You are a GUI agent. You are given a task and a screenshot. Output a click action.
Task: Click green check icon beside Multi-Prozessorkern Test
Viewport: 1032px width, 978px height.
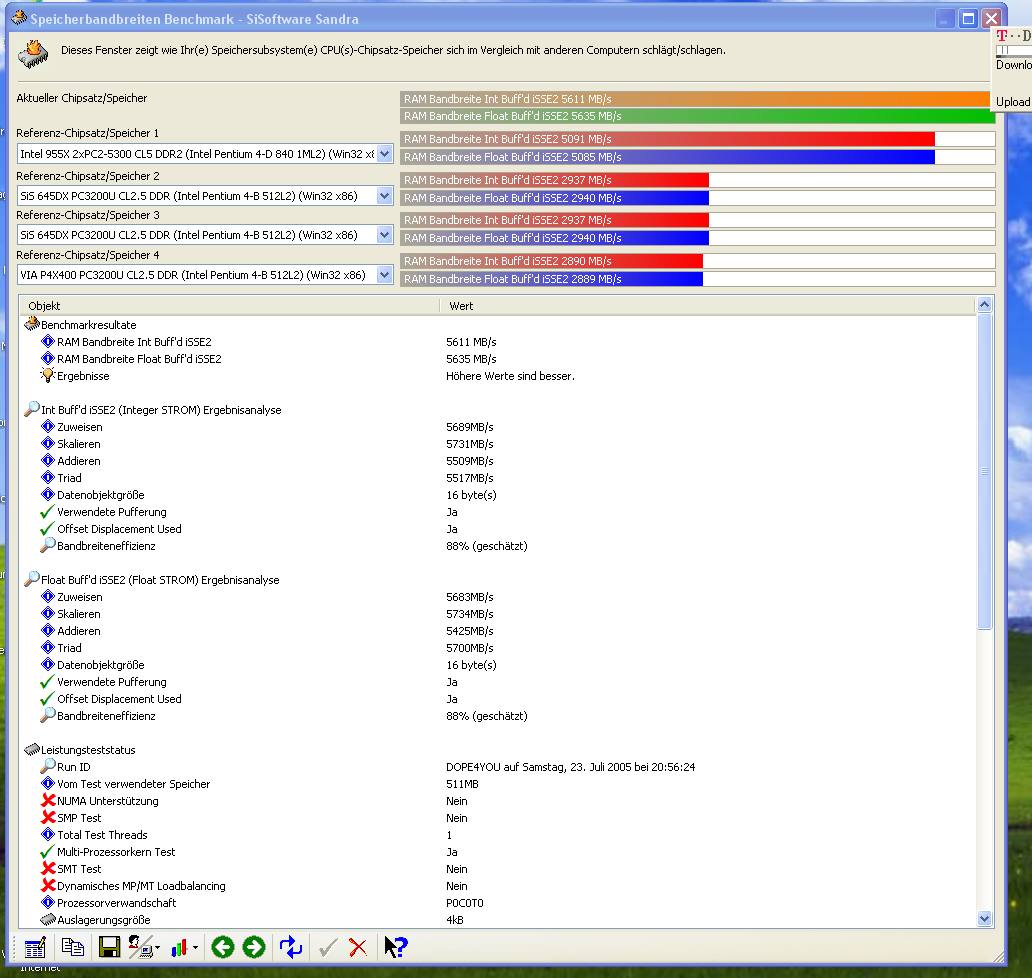coord(47,851)
